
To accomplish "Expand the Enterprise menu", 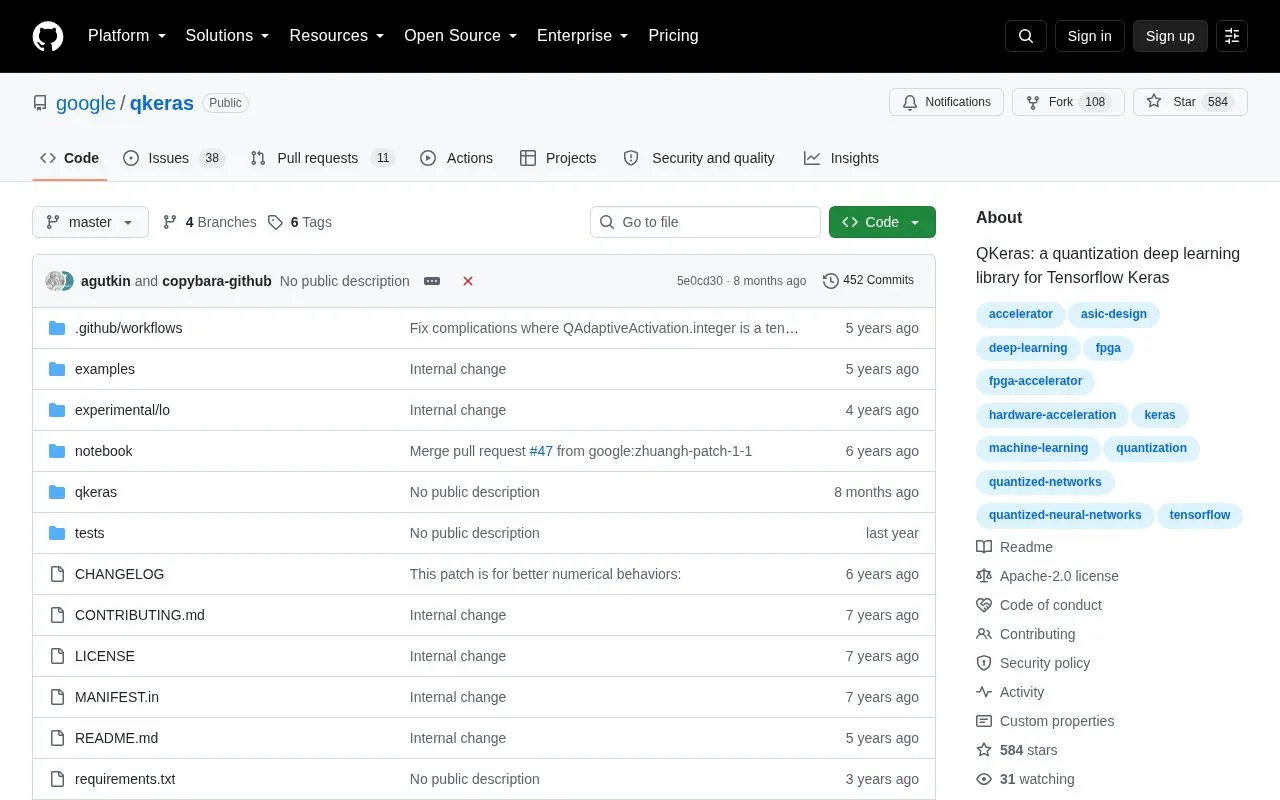I will coord(582,36).
